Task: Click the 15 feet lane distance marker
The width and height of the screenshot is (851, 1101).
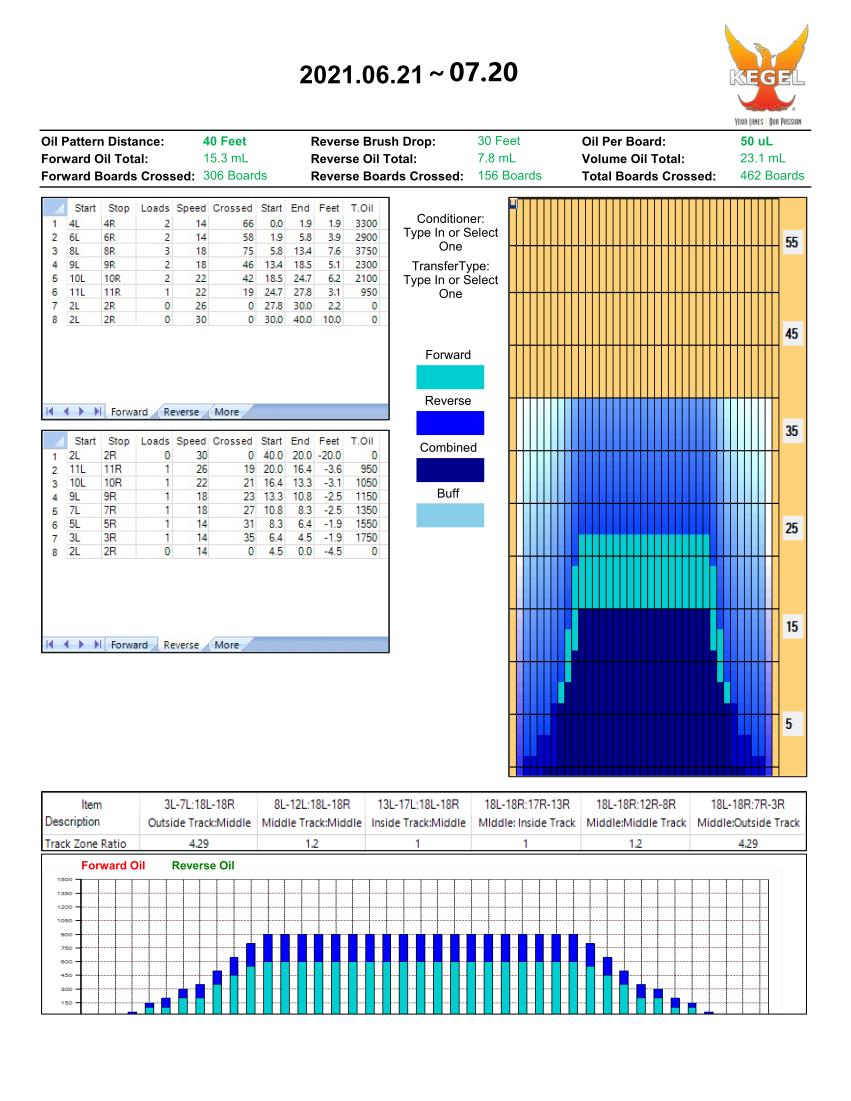Action: click(x=791, y=626)
